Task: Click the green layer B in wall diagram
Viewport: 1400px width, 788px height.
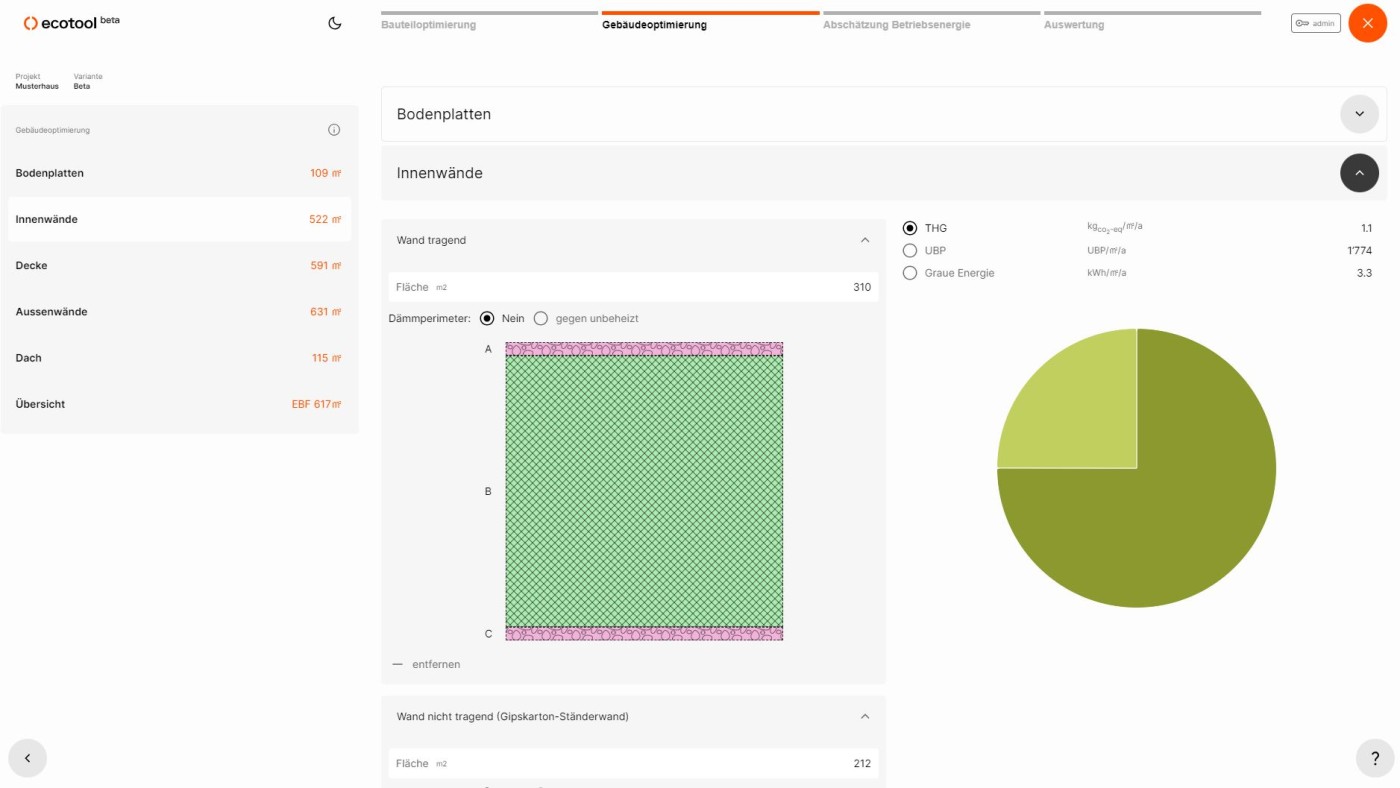Action: [x=644, y=491]
